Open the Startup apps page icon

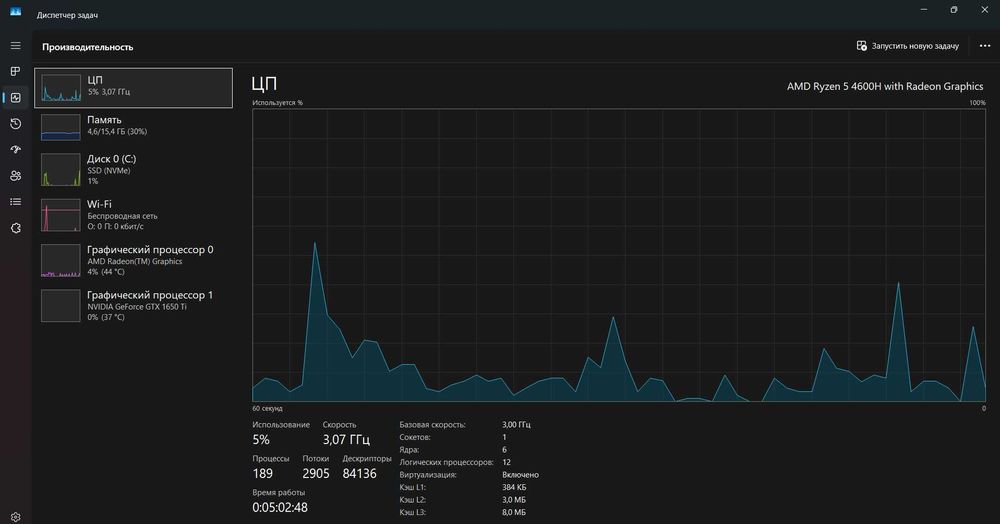pyautogui.click(x=15, y=149)
